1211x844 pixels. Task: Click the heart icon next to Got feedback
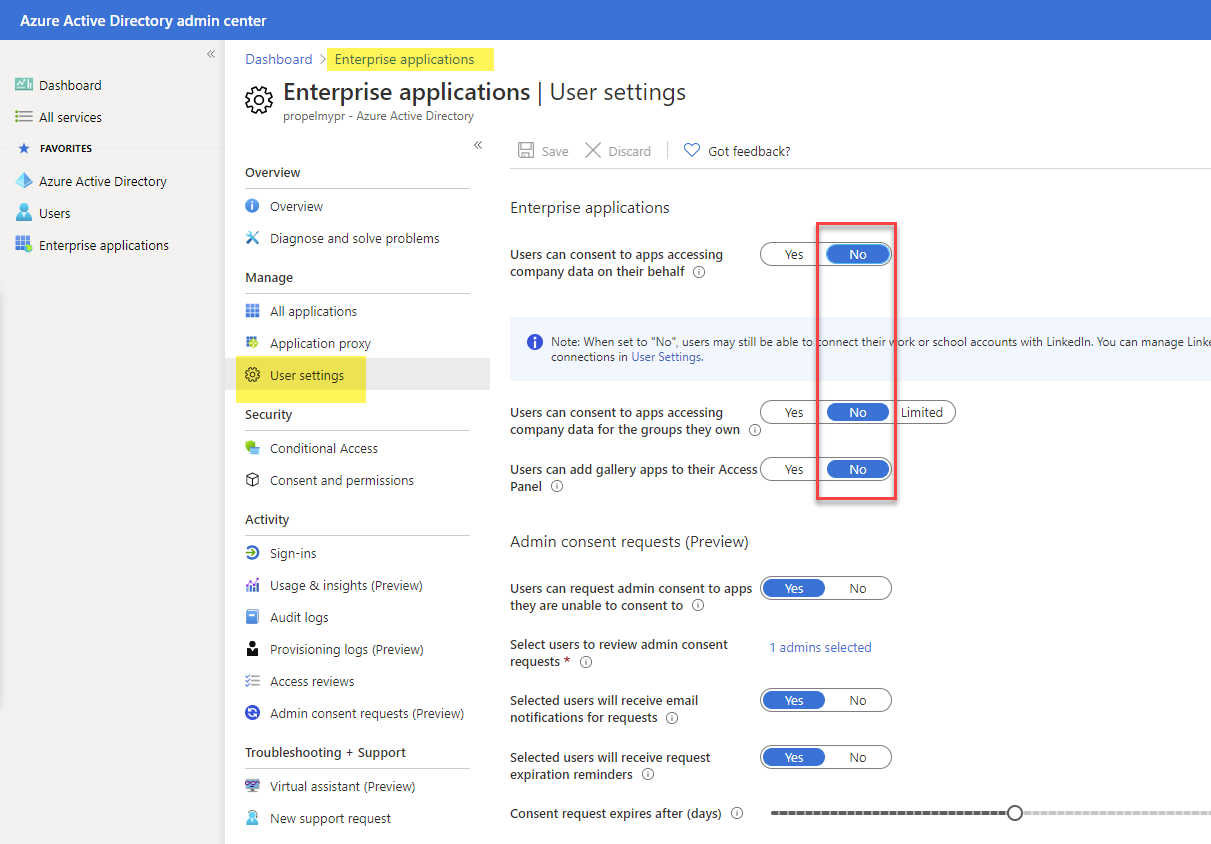[691, 151]
